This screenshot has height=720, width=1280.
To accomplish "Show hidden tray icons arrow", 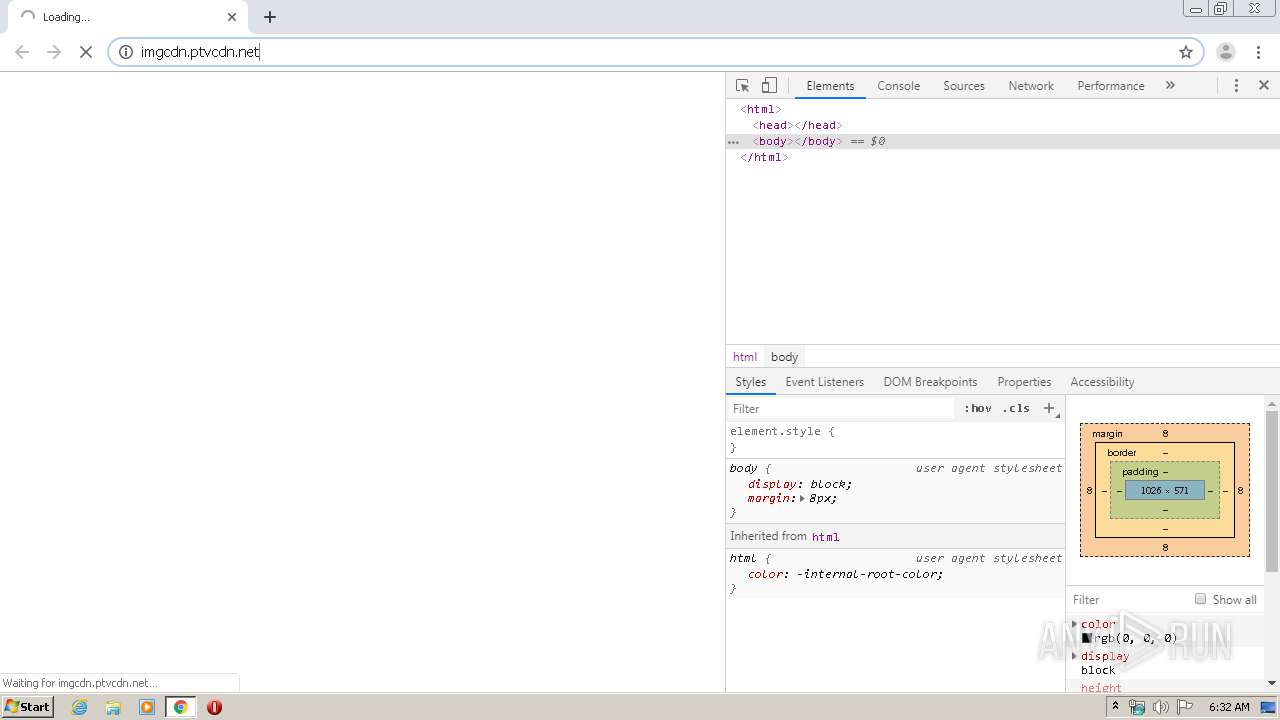I will [1115, 707].
